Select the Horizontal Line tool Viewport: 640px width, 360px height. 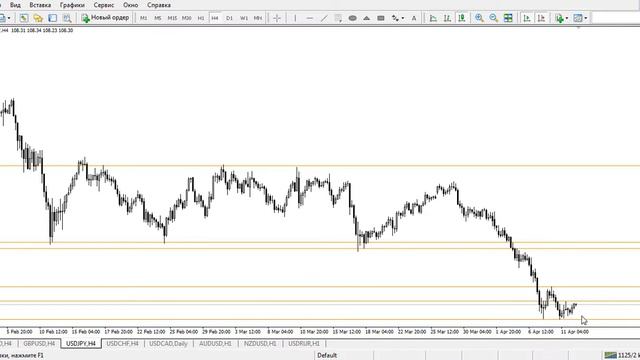pos(309,18)
